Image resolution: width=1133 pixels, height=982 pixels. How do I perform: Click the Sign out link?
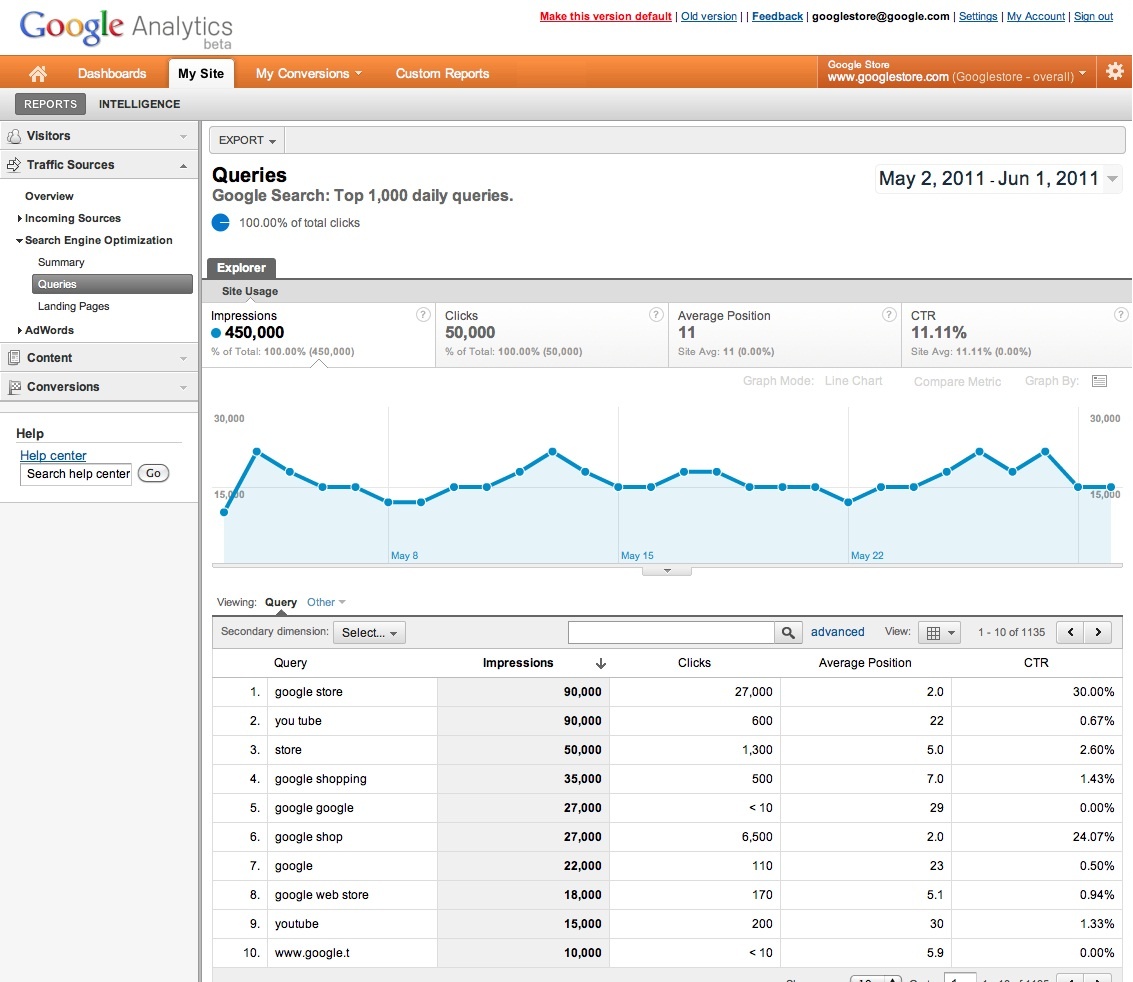tap(1093, 16)
